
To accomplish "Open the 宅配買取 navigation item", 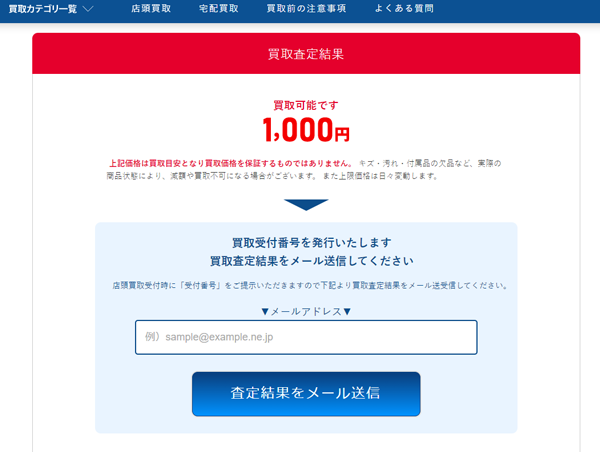I will [218, 8].
